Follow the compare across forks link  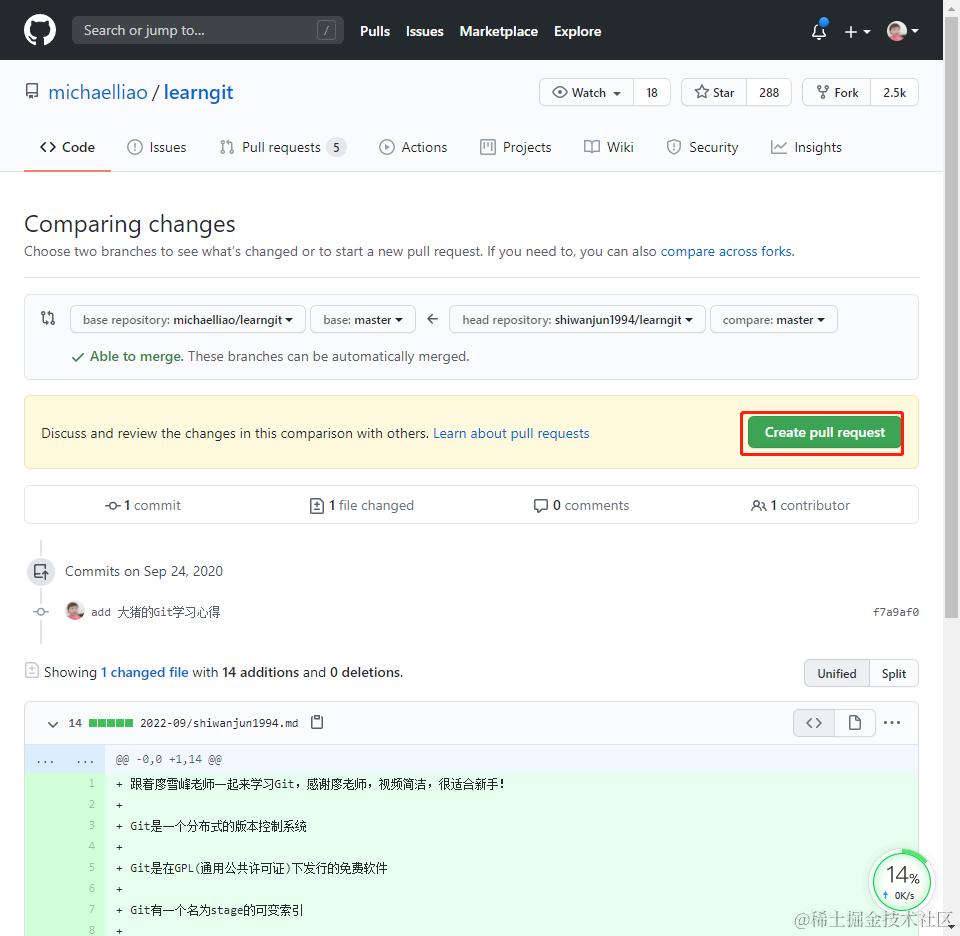[x=727, y=252]
